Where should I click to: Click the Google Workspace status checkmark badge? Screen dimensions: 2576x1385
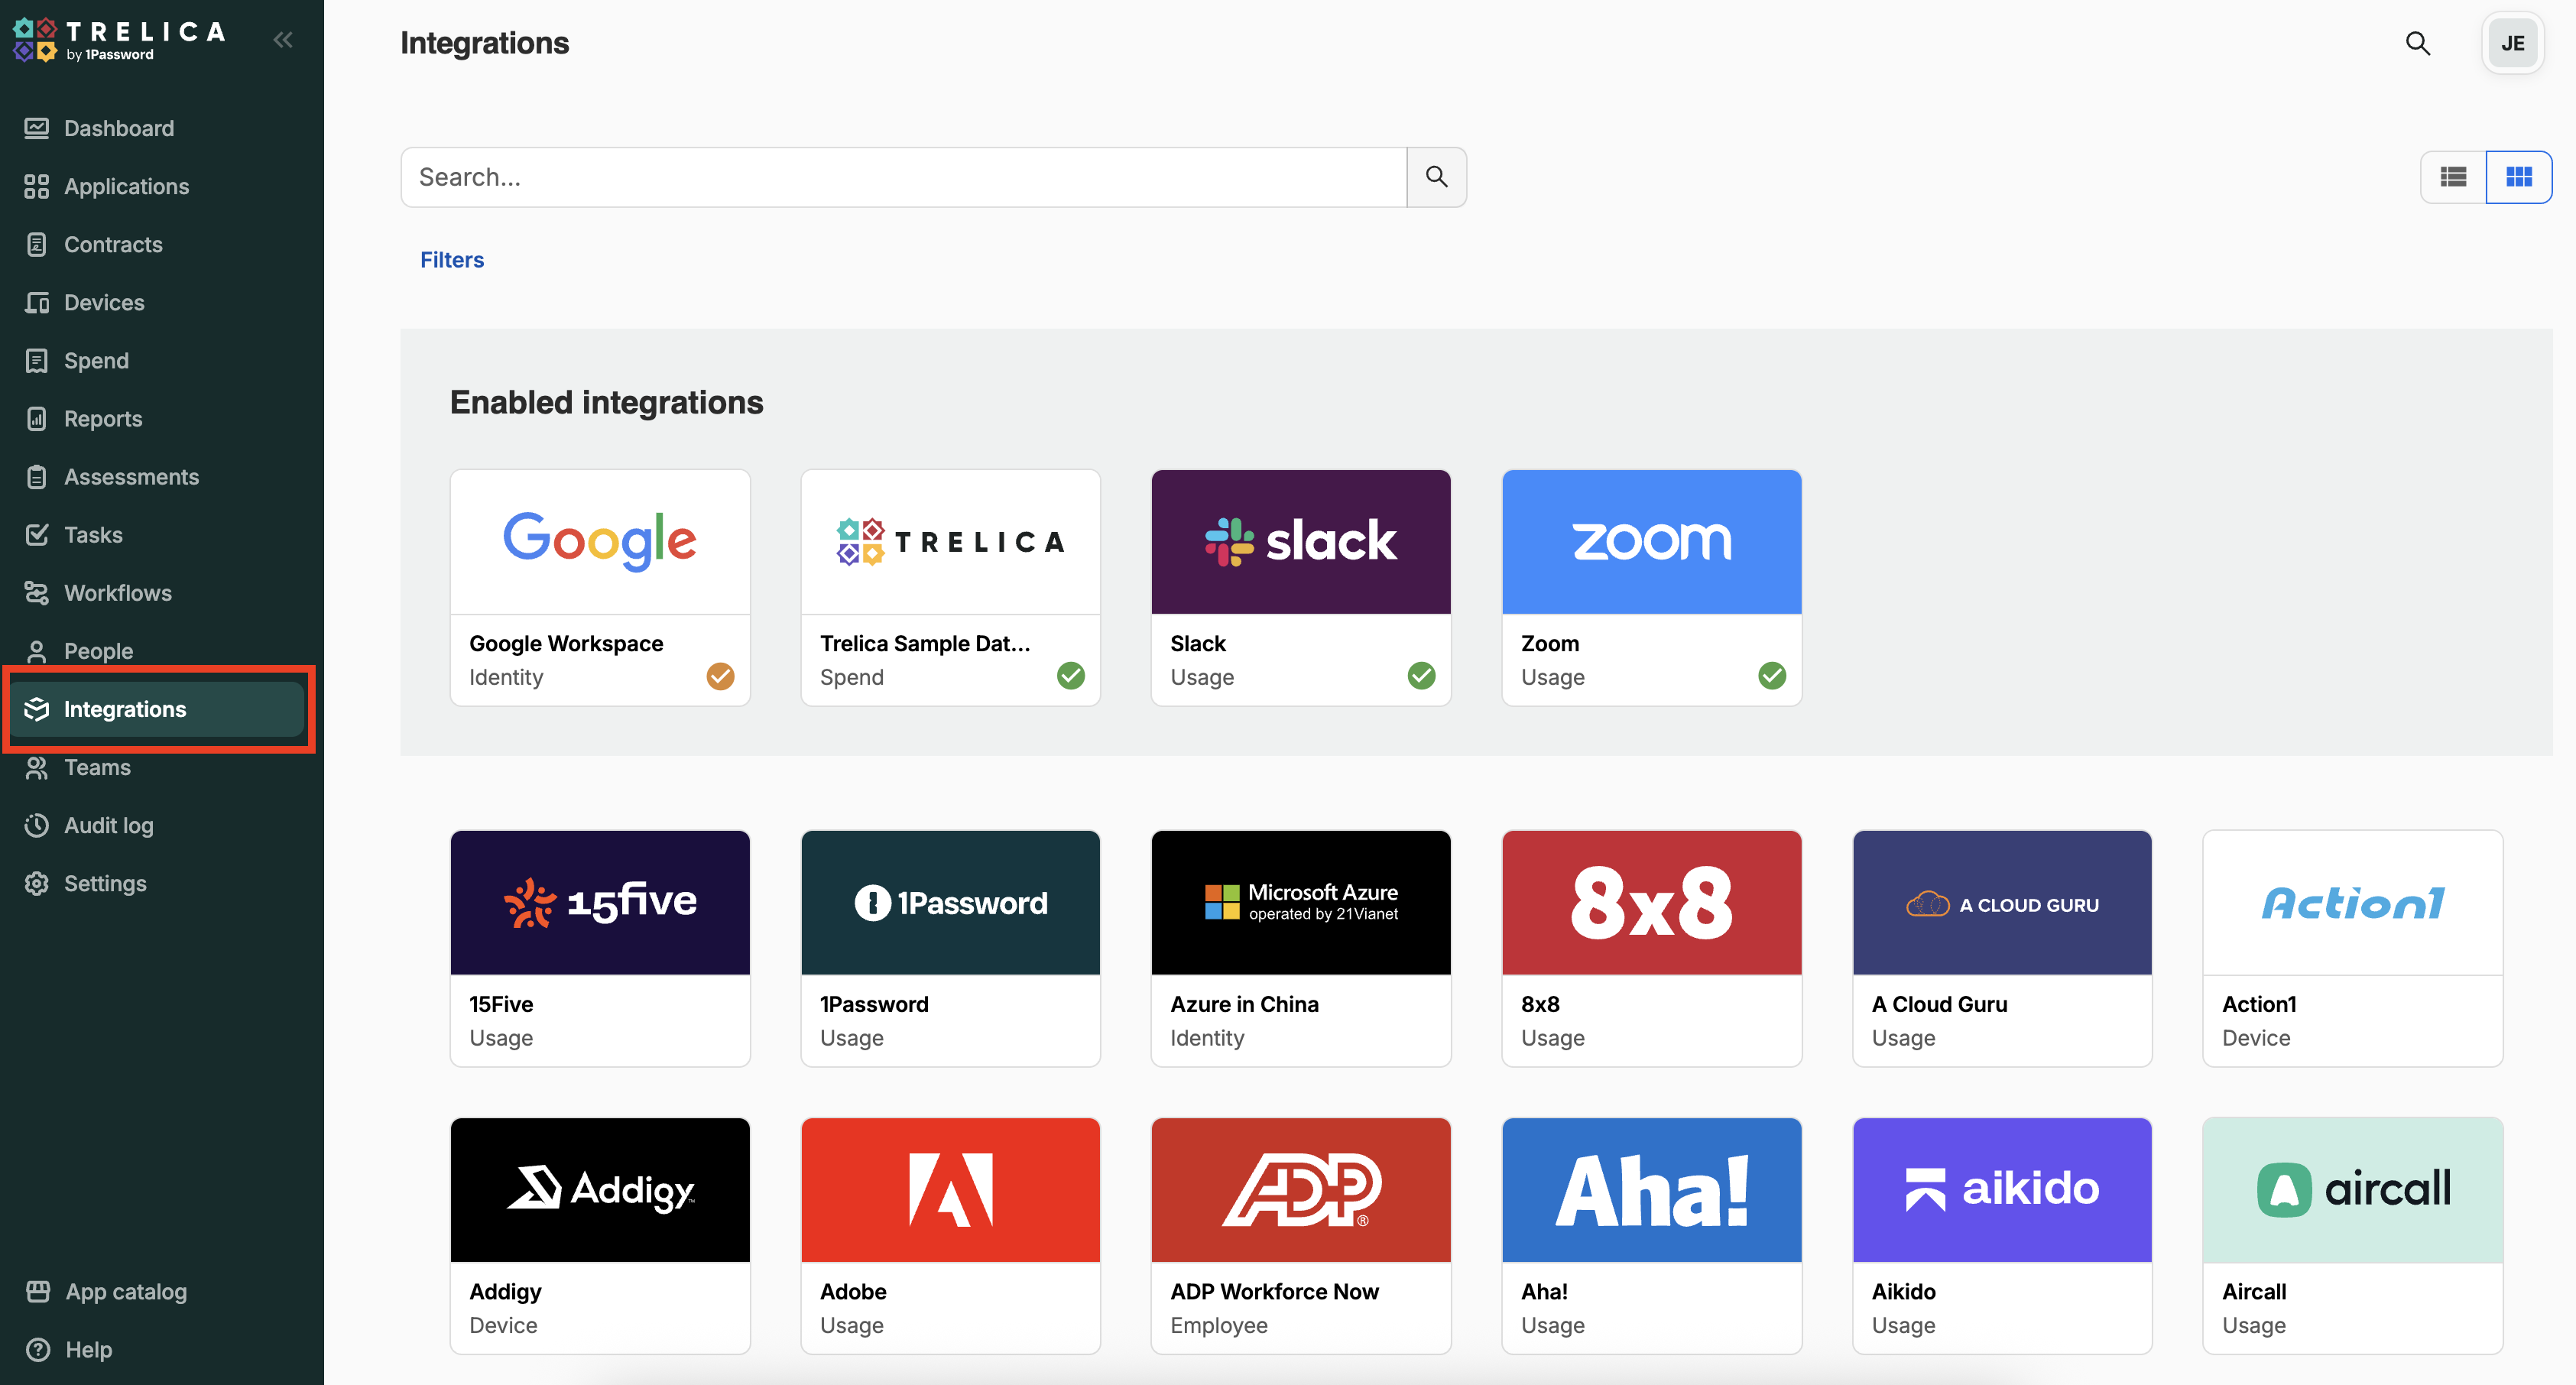point(719,676)
